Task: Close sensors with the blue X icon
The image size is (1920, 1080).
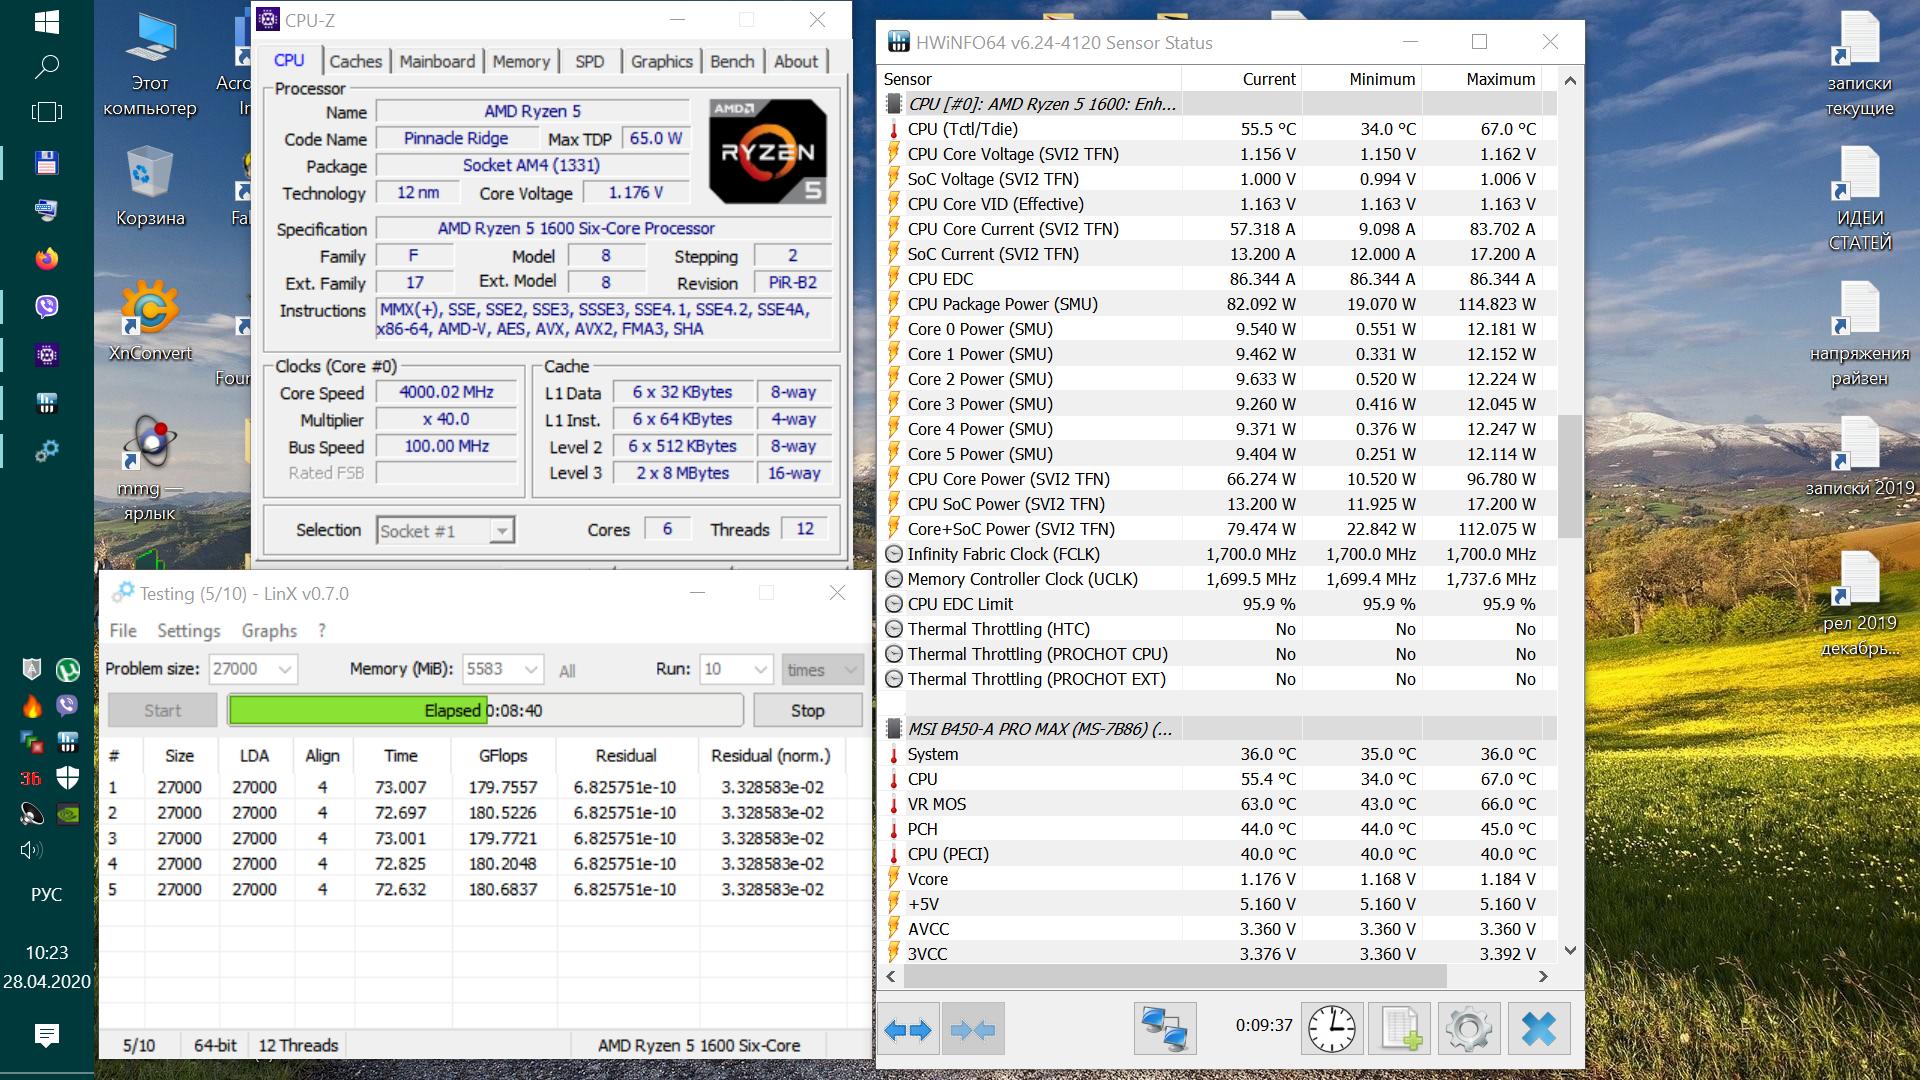Action: (x=1538, y=1029)
